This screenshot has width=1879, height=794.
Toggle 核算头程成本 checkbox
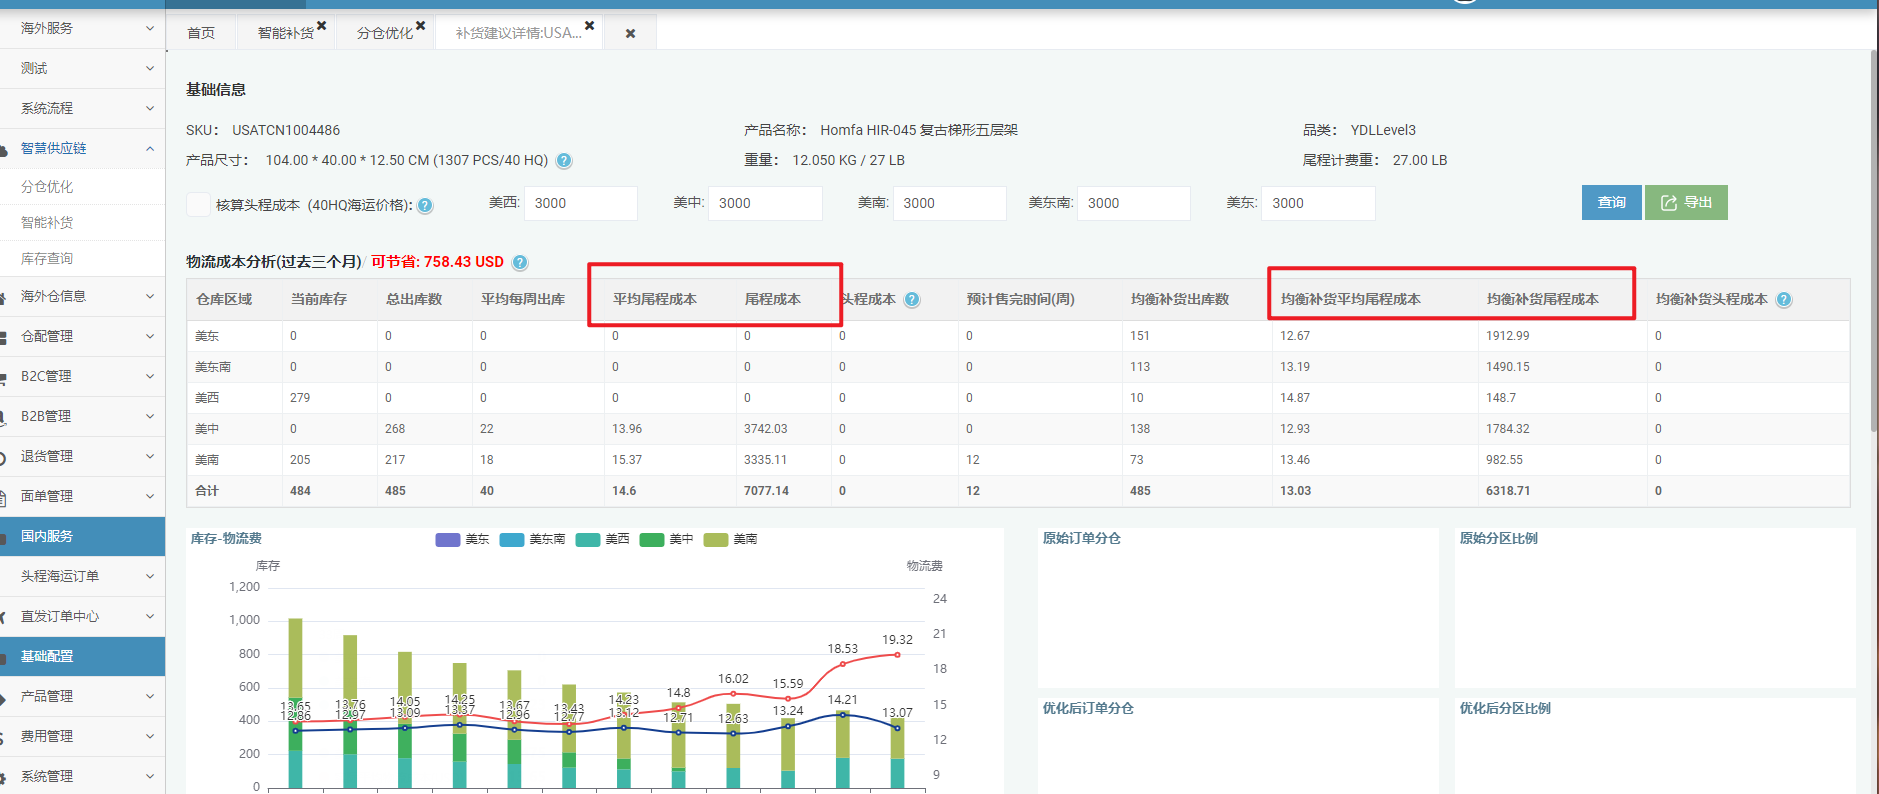click(198, 205)
